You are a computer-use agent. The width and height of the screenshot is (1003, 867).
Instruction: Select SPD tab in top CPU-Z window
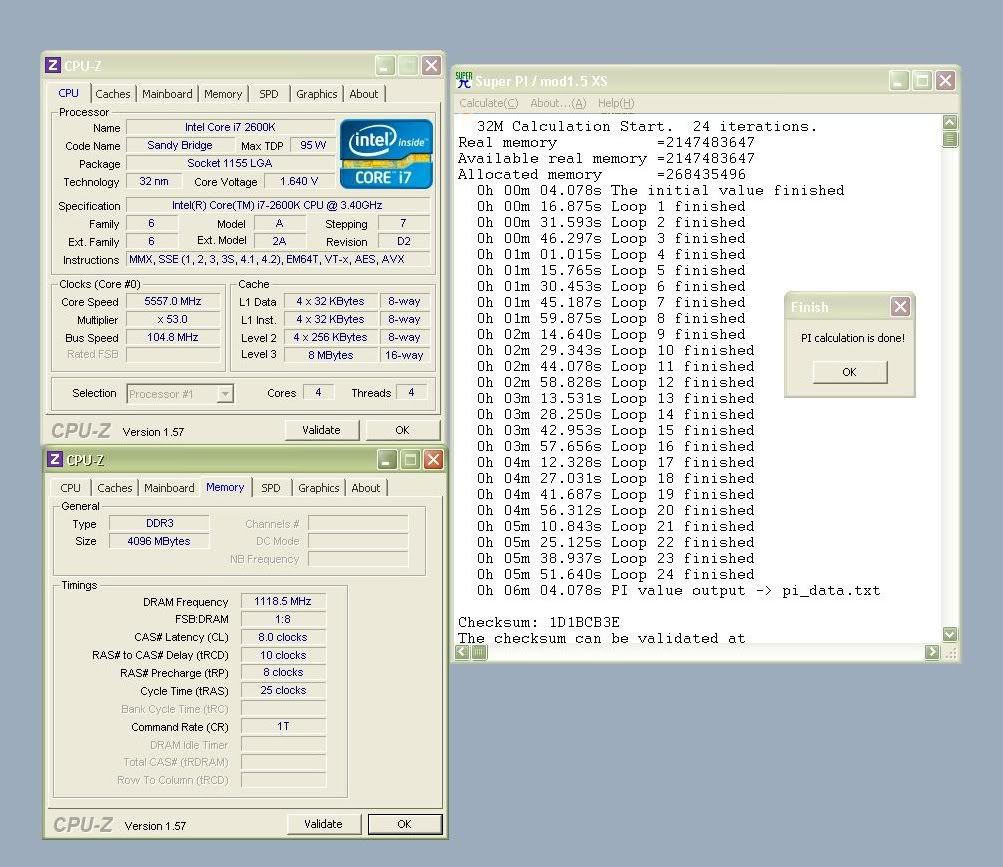coord(269,94)
